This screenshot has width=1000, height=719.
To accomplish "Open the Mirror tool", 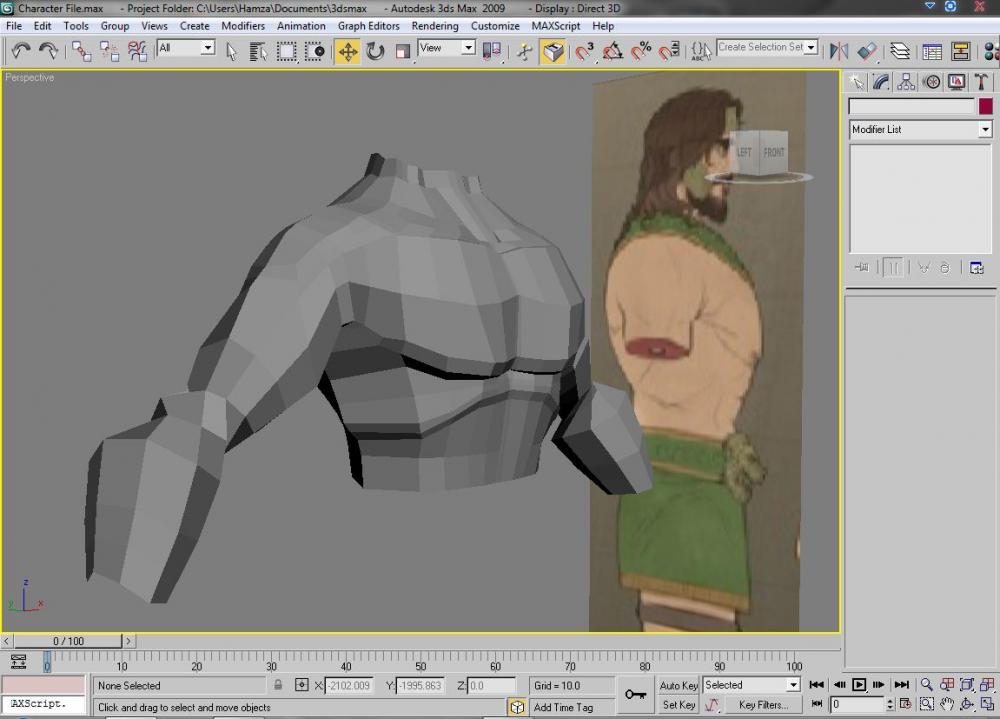I will coord(839,51).
